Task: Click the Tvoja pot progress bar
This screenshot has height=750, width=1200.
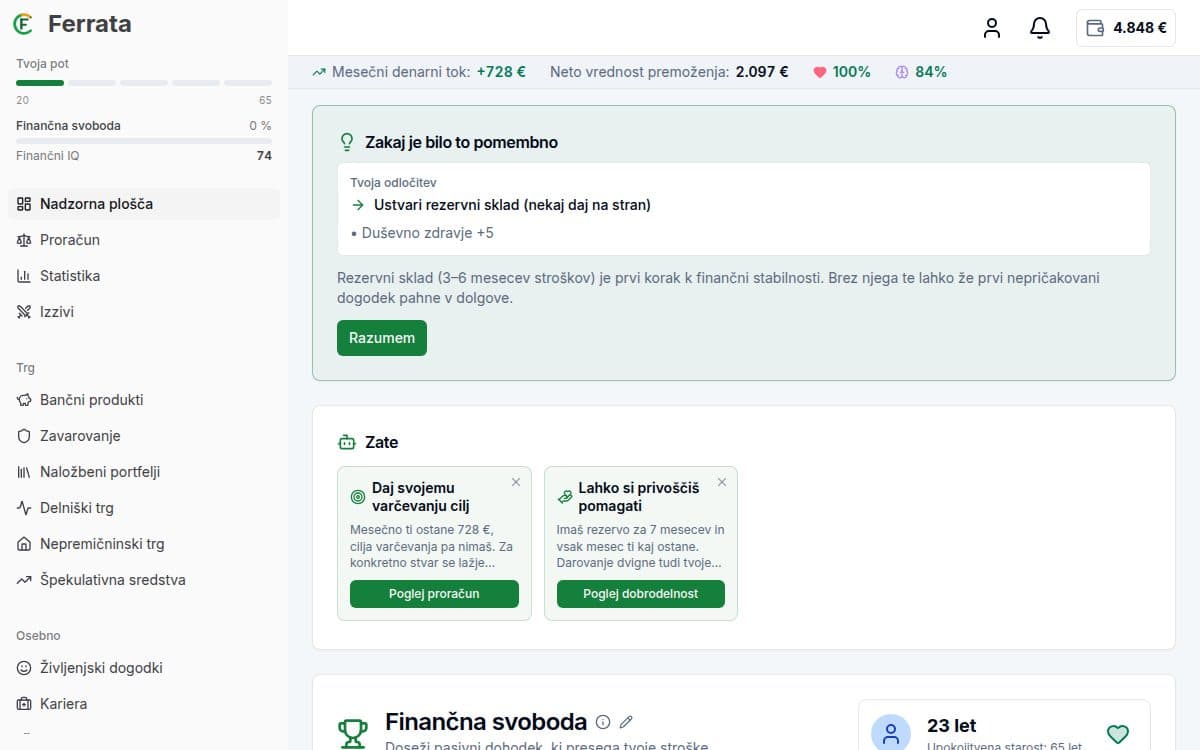Action: click(144, 82)
